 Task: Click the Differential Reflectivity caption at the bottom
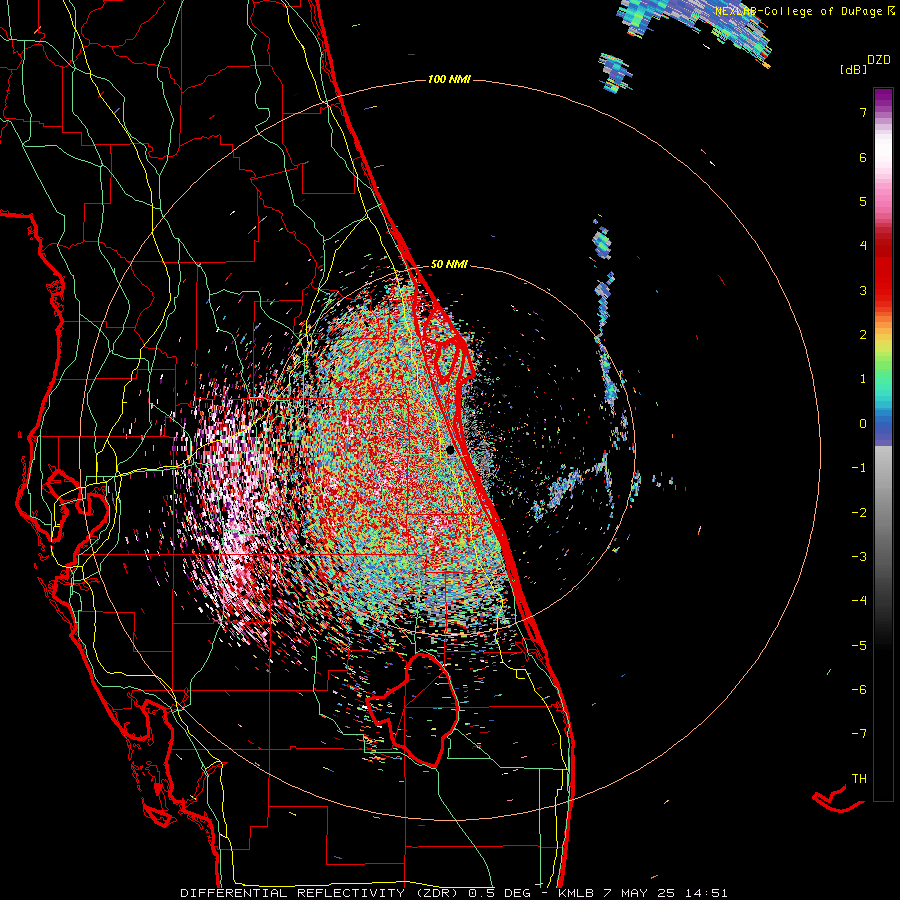(x=453, y=893)
